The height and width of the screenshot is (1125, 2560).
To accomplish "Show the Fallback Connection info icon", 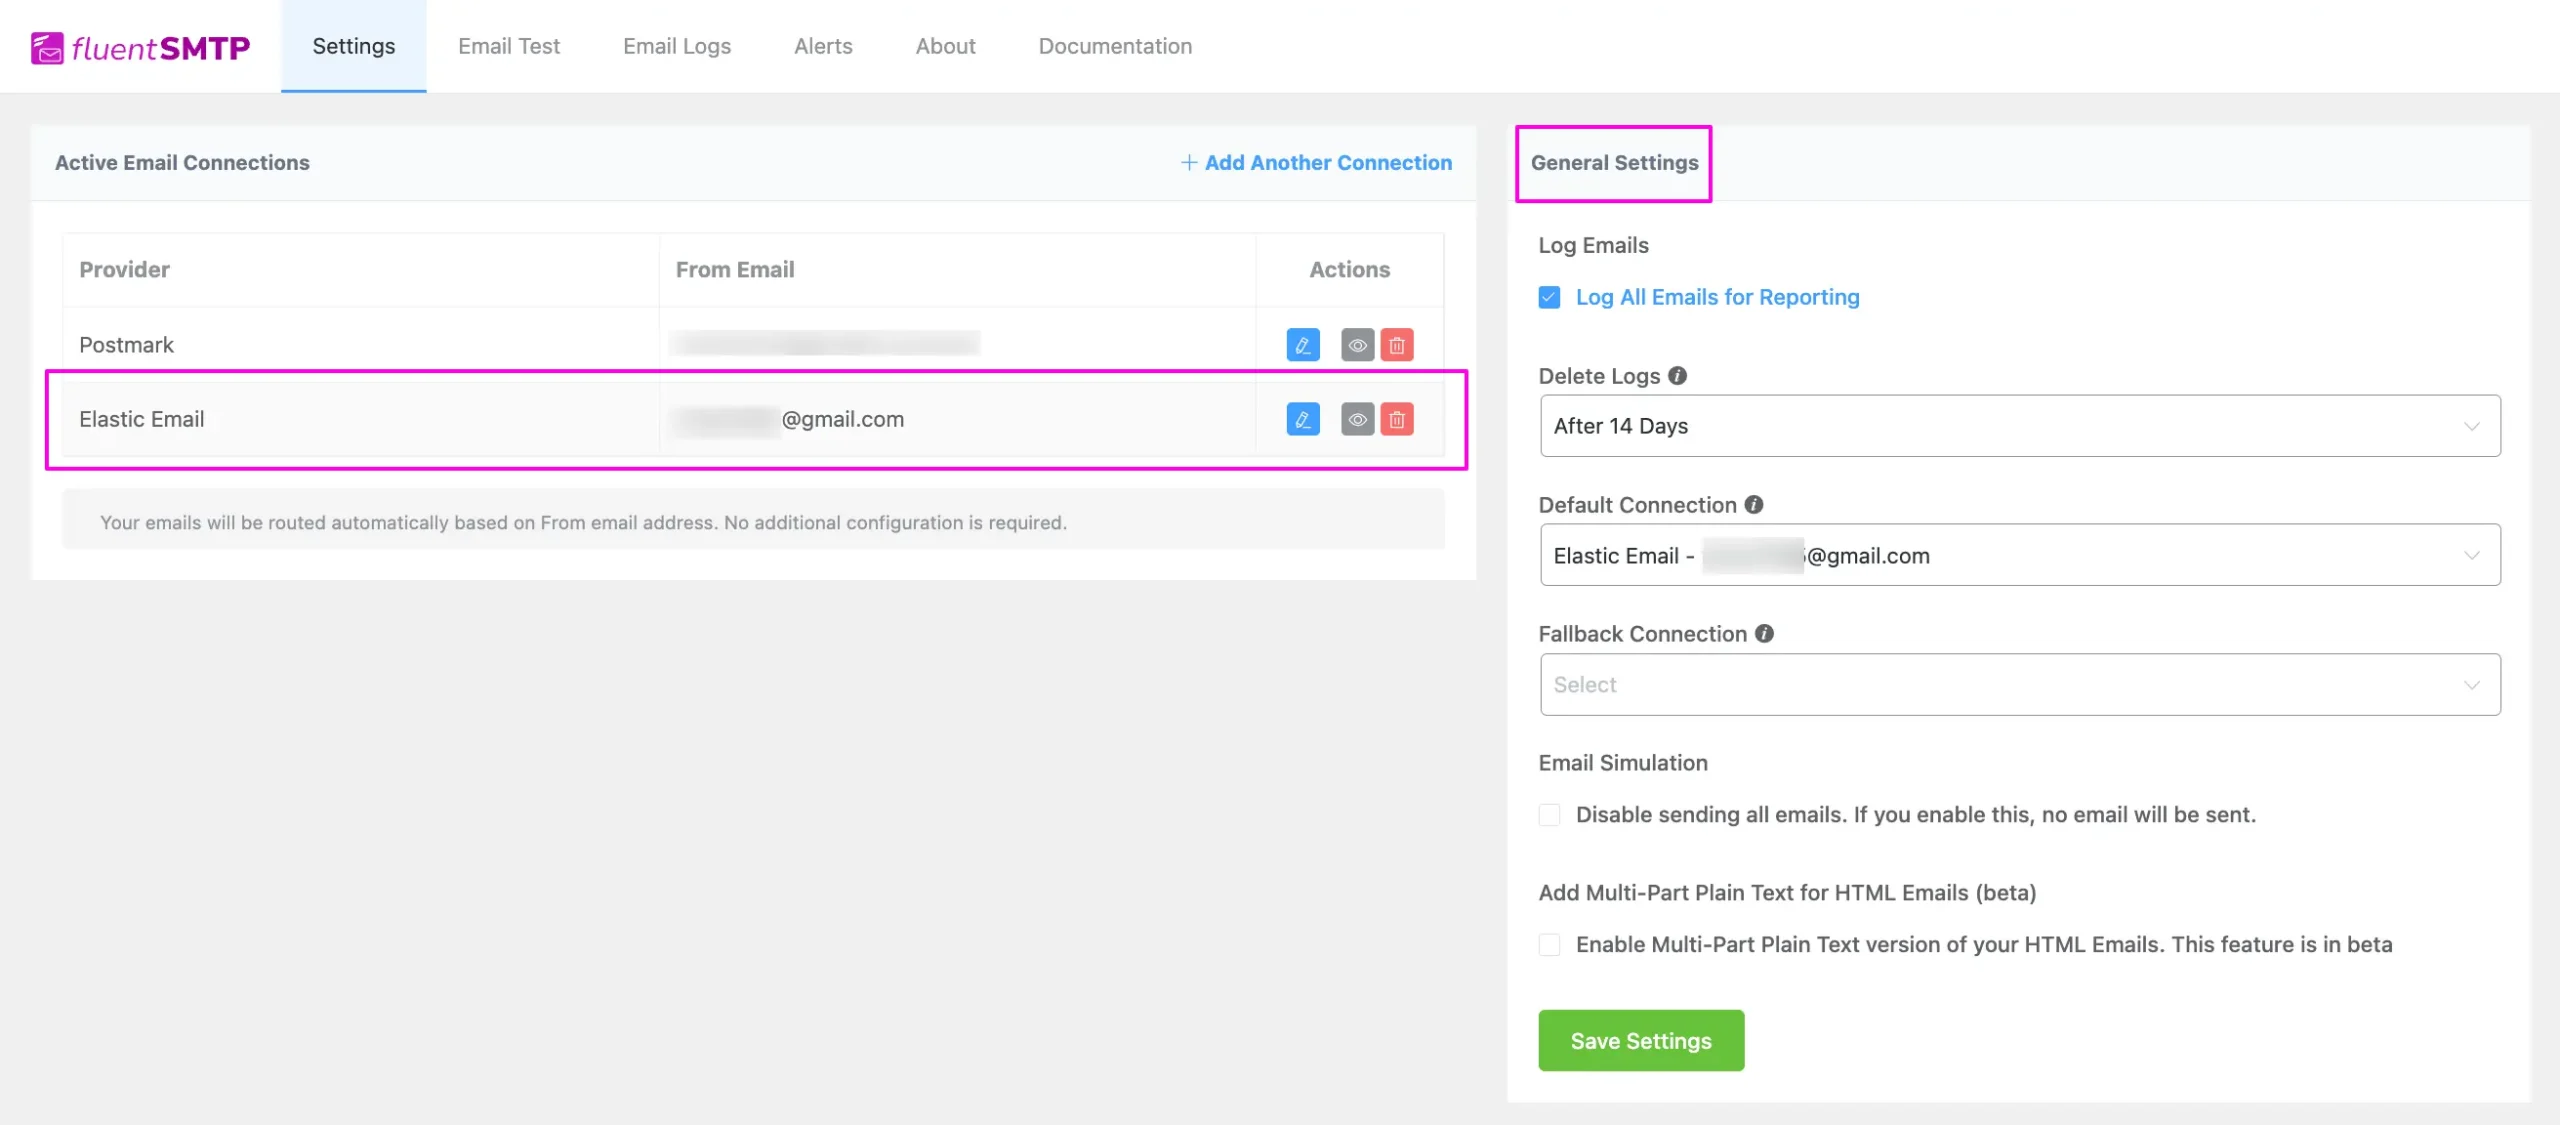I will [x=1764, y=634].
